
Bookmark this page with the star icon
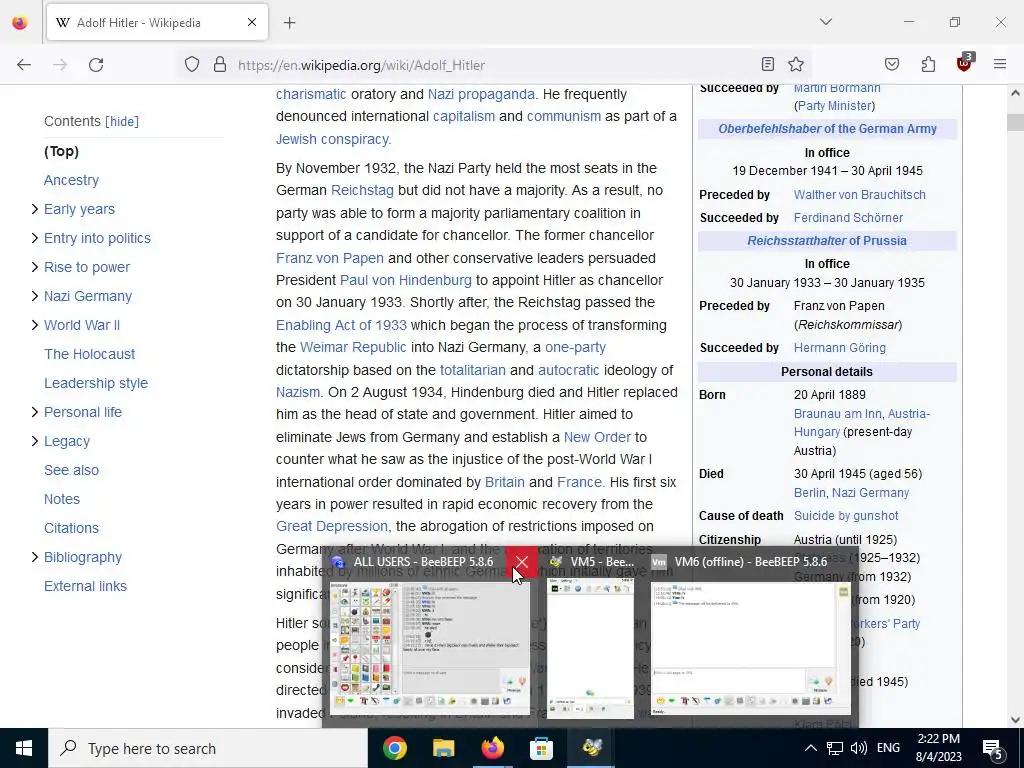[x=795, y=64]
